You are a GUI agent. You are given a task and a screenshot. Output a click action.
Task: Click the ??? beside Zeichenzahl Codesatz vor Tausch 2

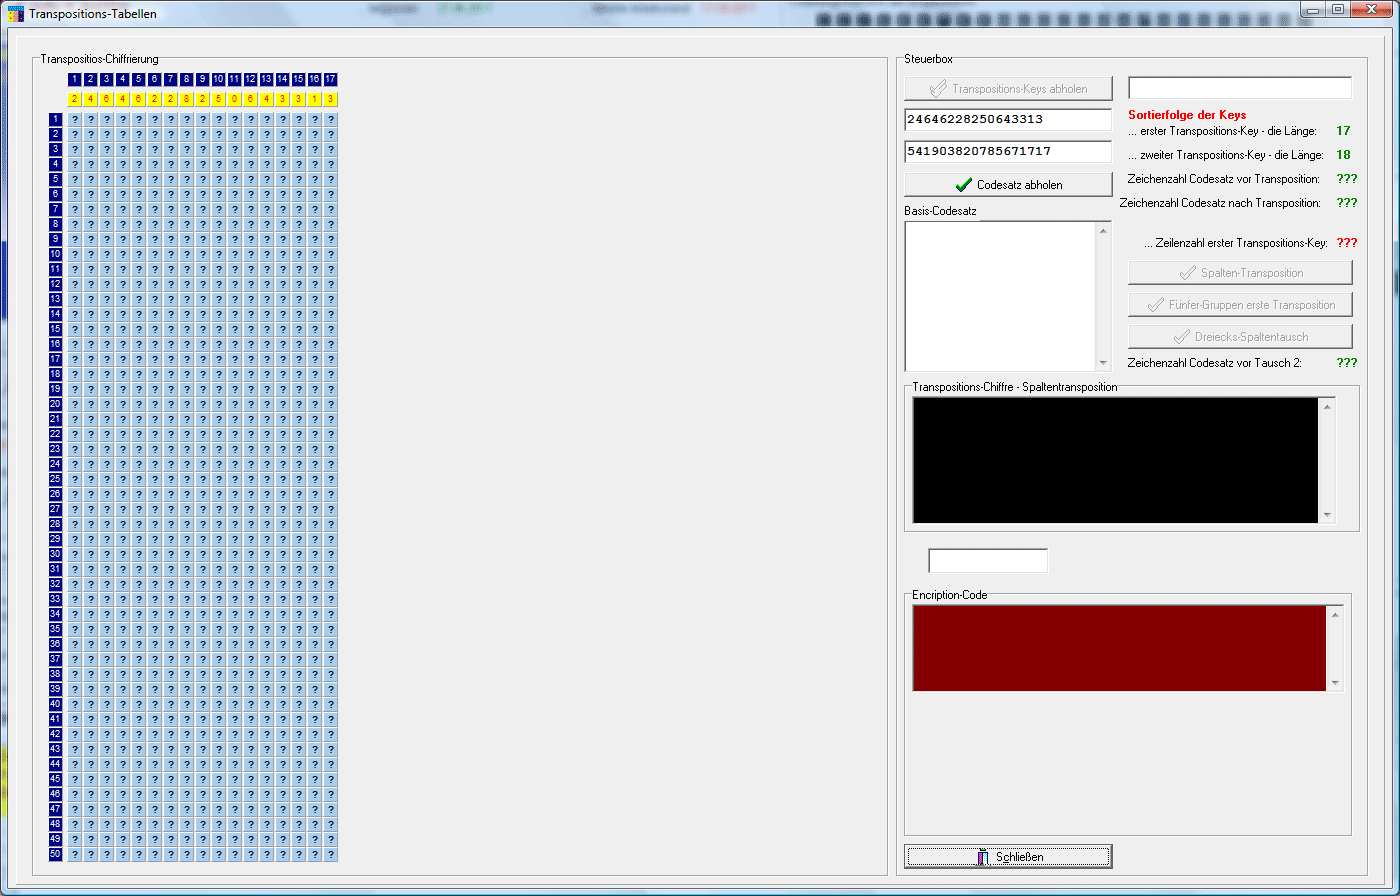(x=1347, y=363)
